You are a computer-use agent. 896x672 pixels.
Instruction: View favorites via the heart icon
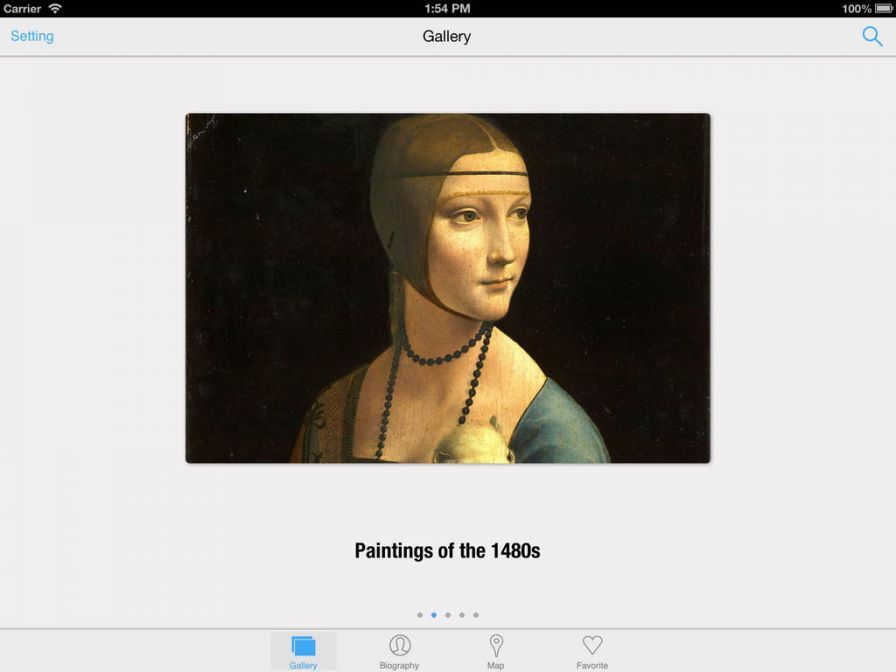(x=592, y=646)
